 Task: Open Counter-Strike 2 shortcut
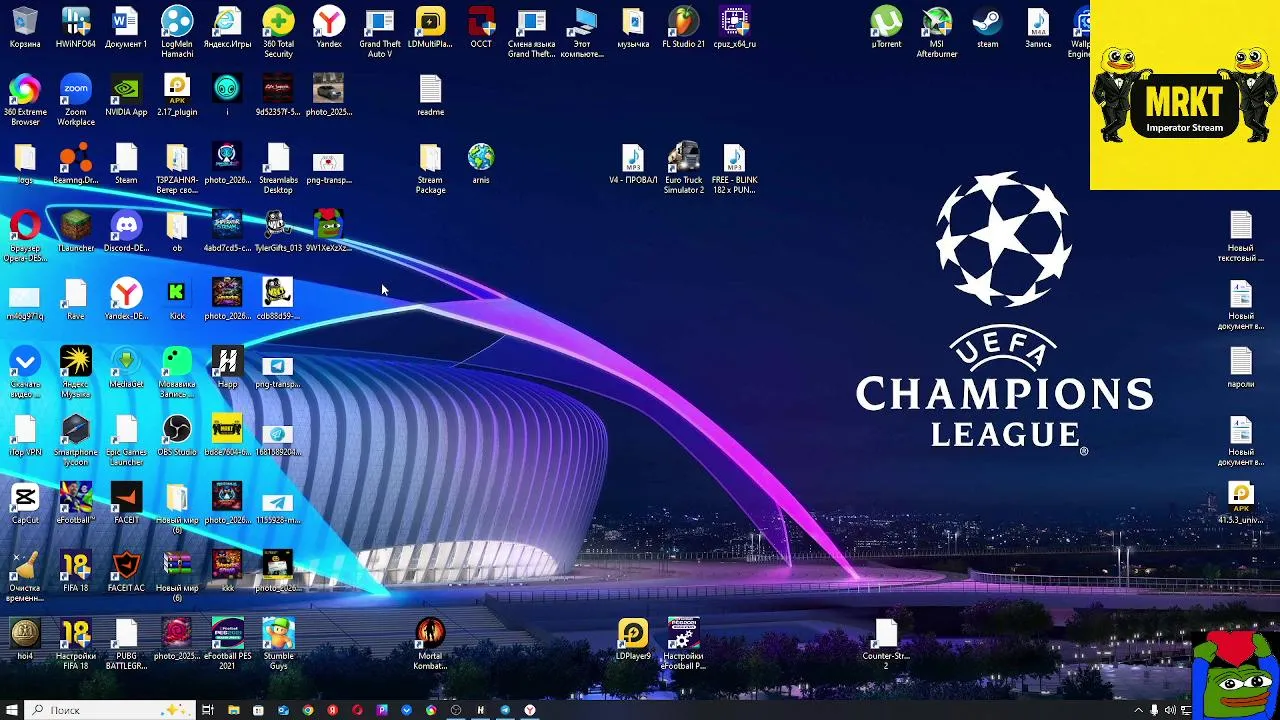[886, 644]
